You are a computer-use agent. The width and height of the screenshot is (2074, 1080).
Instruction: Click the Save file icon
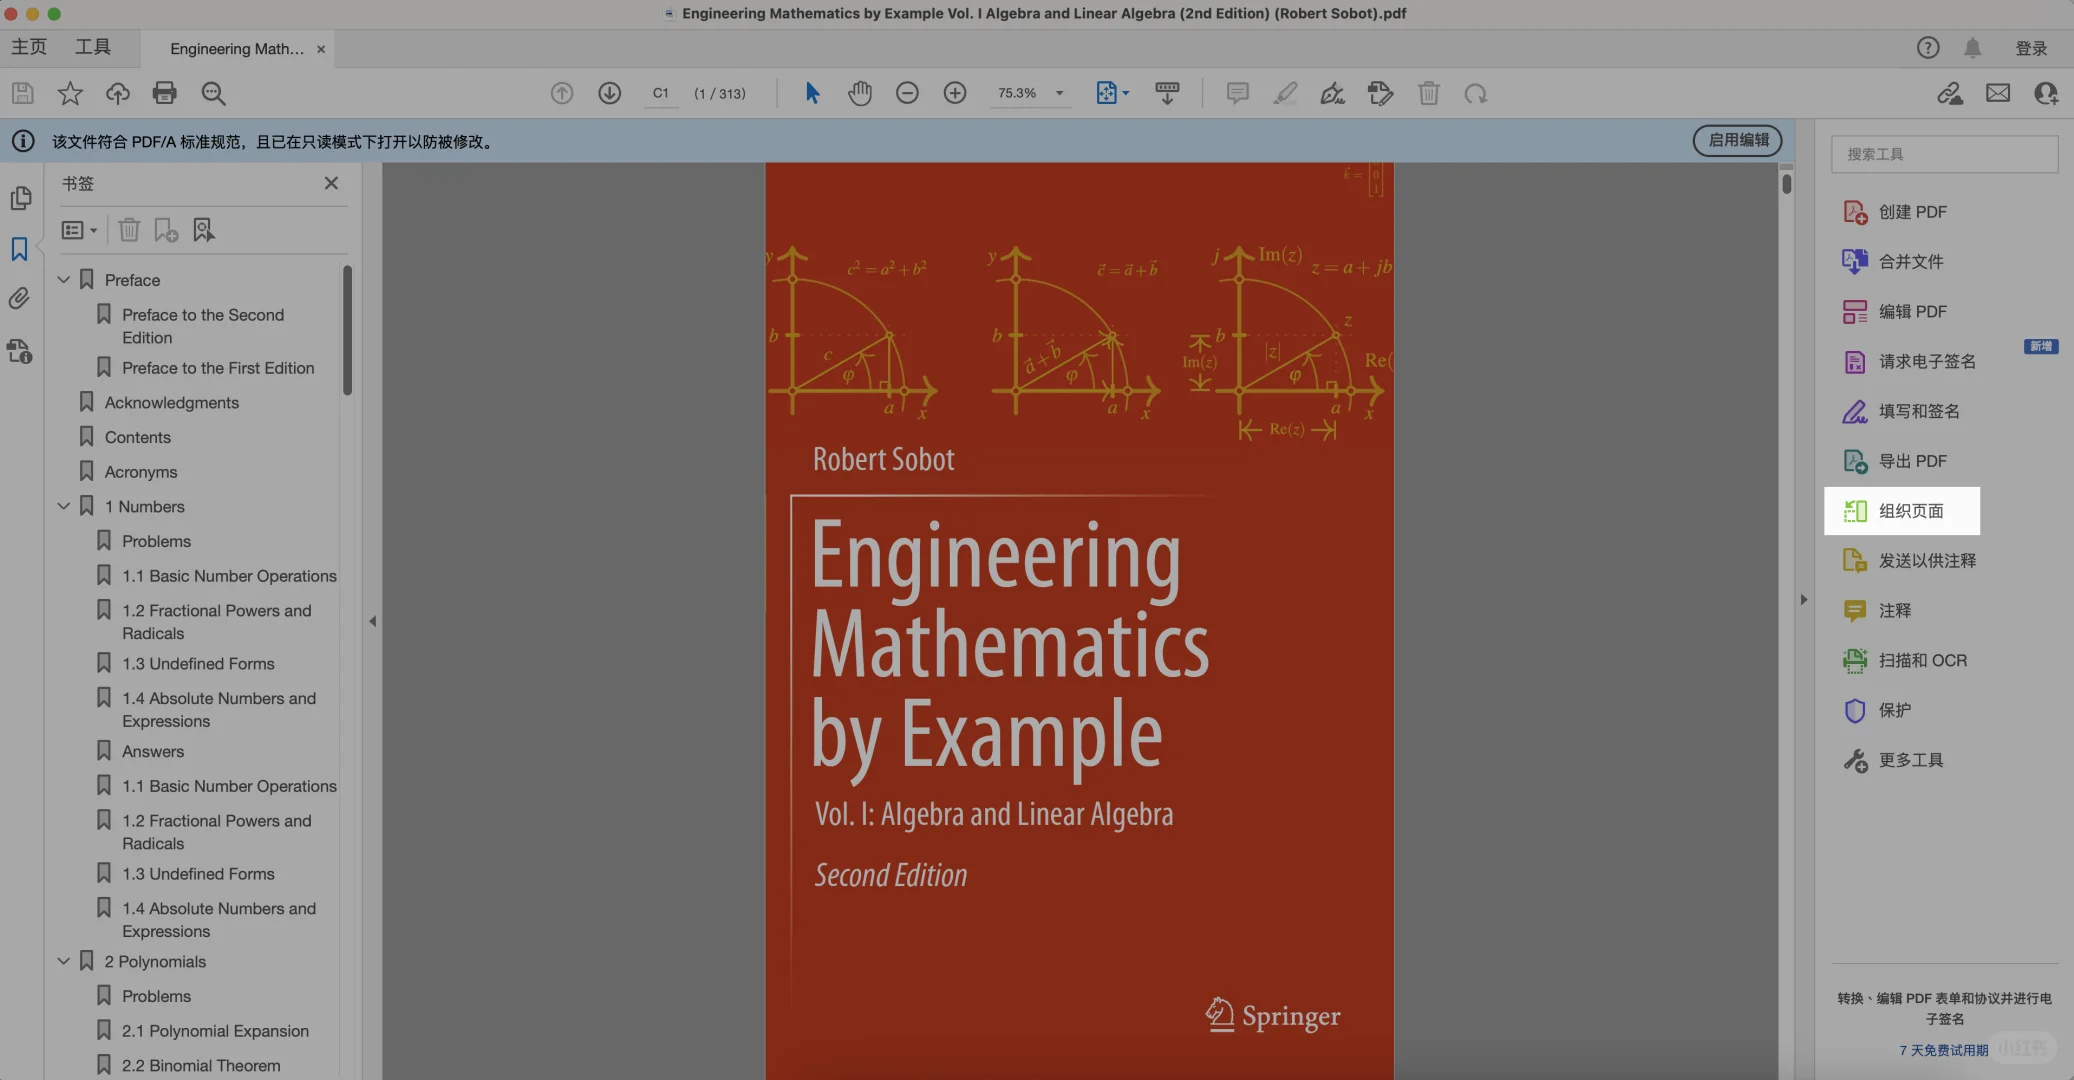click(22, 93)
